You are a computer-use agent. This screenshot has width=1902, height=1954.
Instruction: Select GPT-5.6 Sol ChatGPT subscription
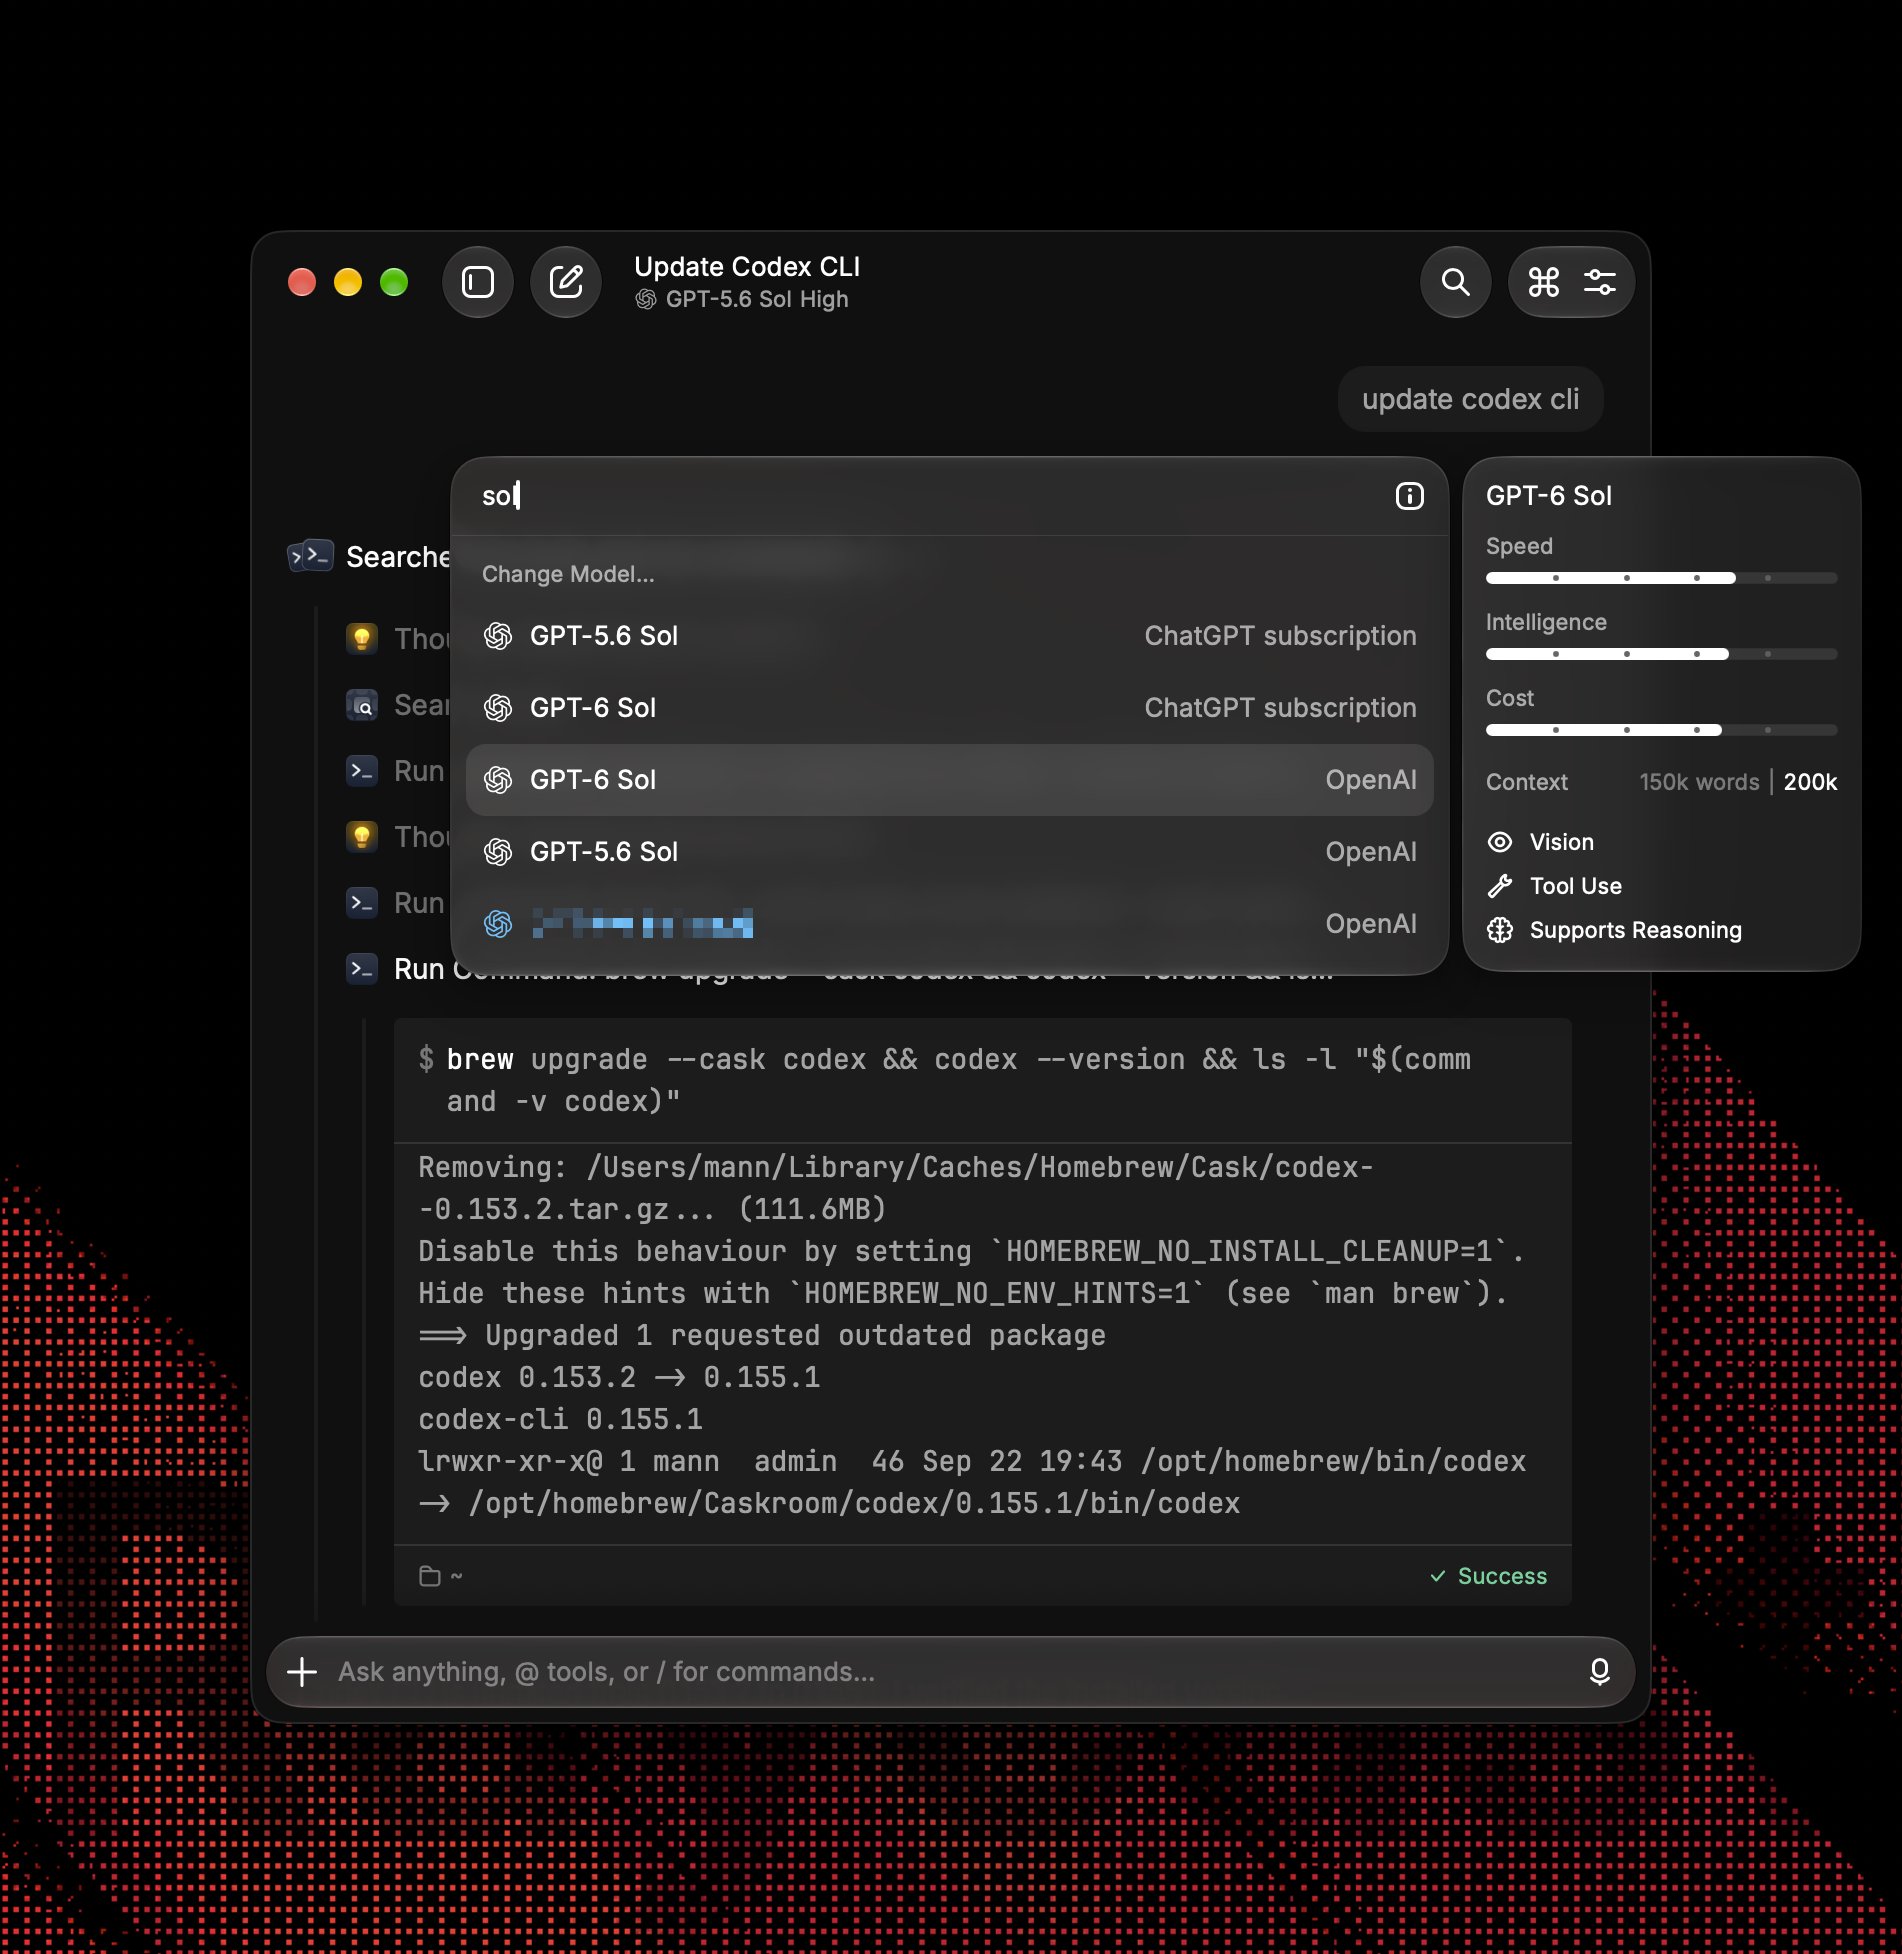coord(950,636)
